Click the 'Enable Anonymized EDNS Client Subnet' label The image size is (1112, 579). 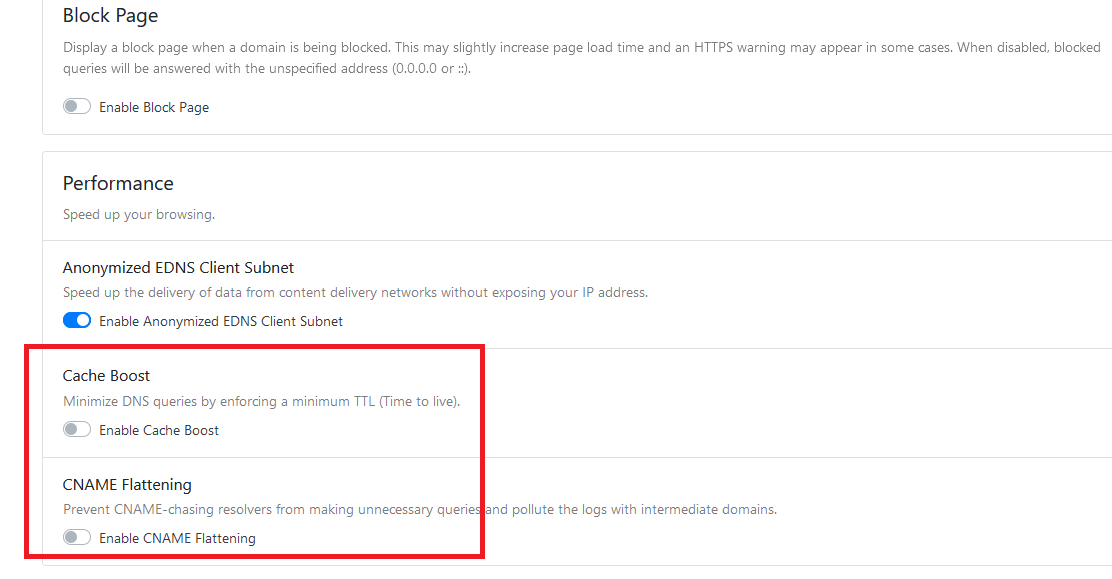coord(221,321)
